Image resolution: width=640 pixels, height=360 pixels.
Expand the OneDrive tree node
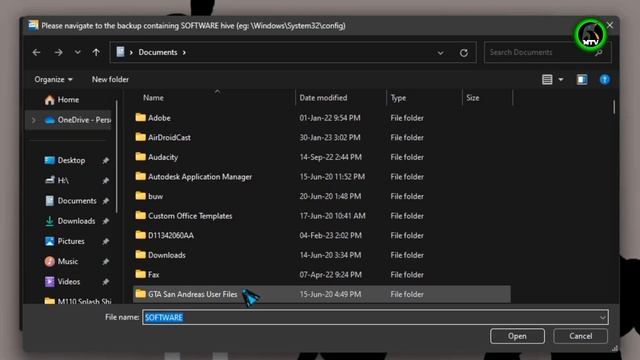33,120
